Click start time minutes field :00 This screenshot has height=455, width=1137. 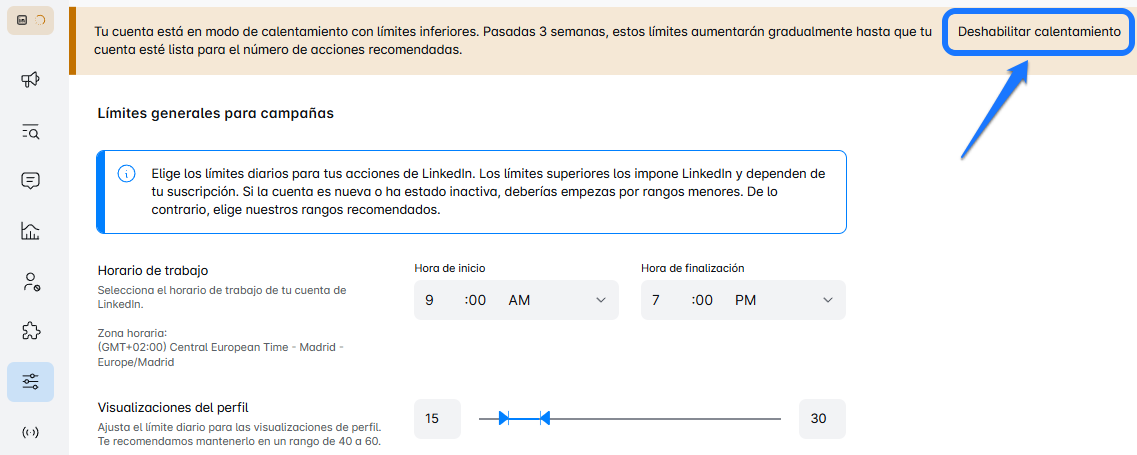pos(476,300)
